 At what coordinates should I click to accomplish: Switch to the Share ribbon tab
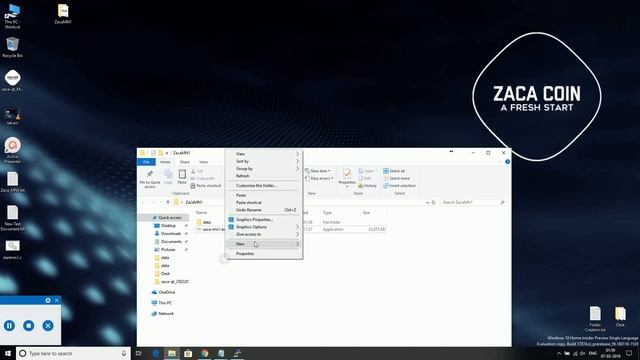pyautogui.click(x=184, y=162)
